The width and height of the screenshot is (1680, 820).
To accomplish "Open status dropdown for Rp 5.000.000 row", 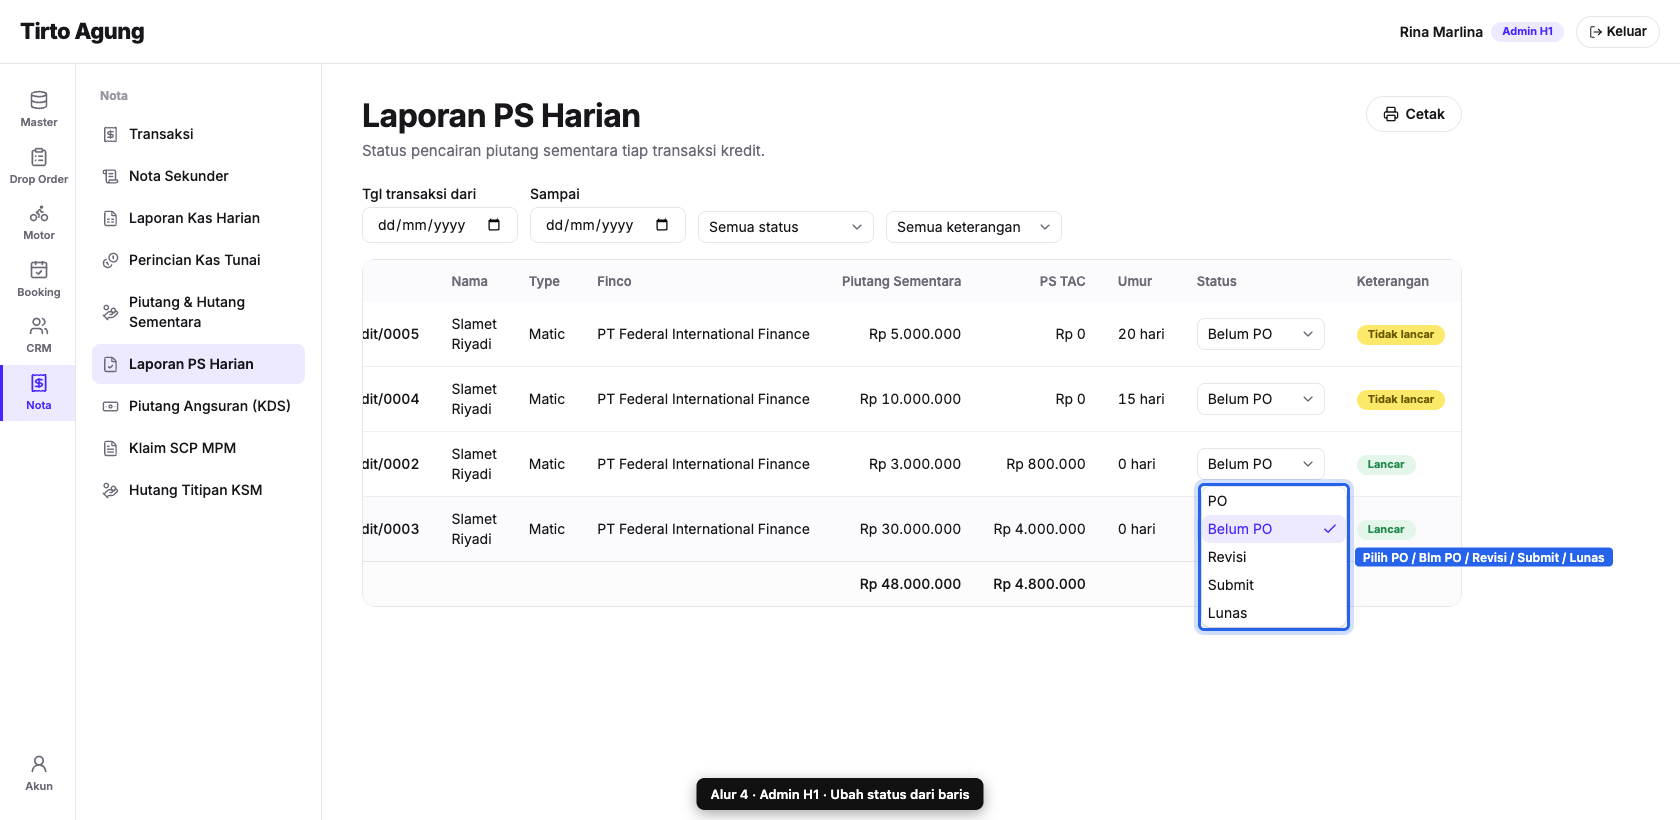I will 1260,334.
